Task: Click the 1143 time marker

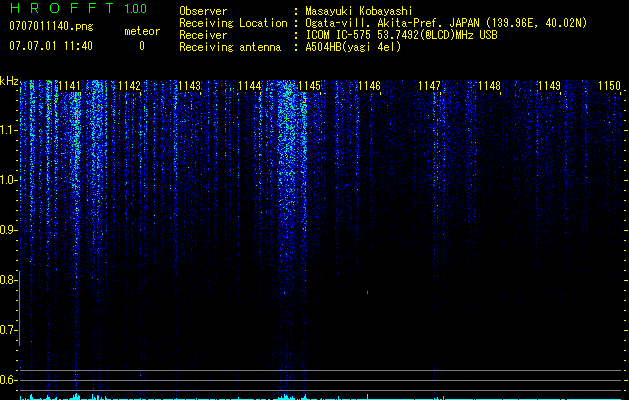Action: [x=189, y=86]
